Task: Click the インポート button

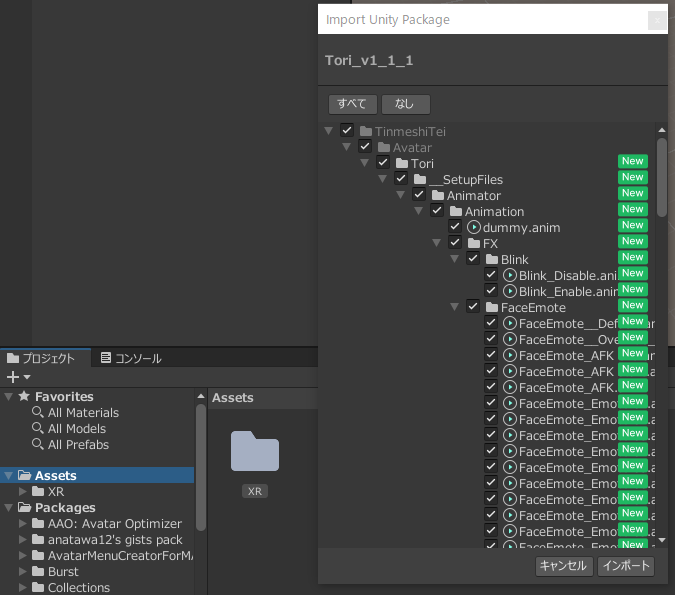Action: pos(626,566)
